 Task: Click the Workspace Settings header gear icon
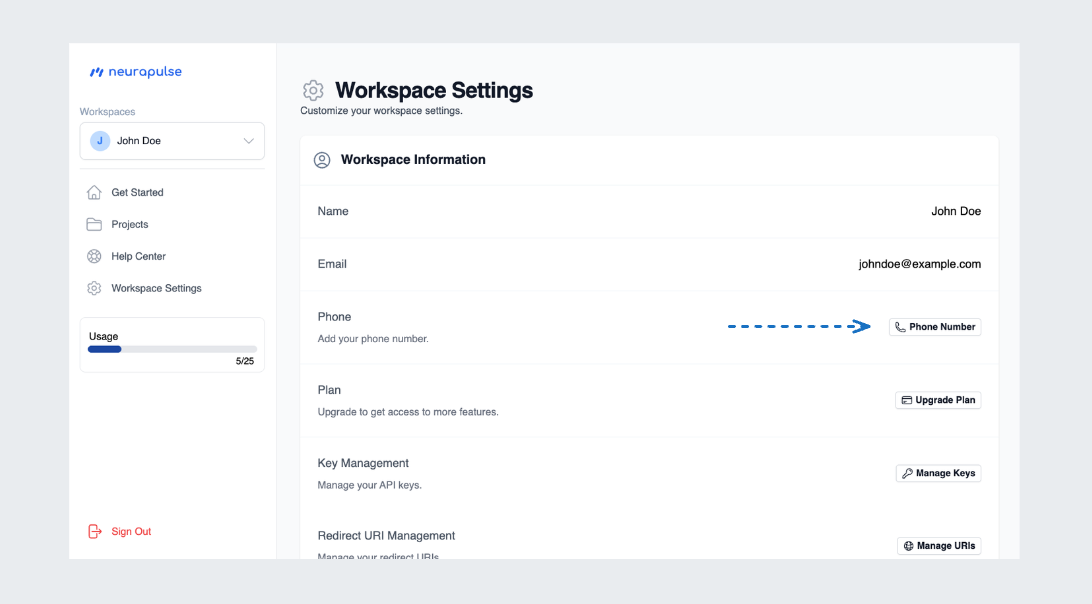(x=313, y=91)
